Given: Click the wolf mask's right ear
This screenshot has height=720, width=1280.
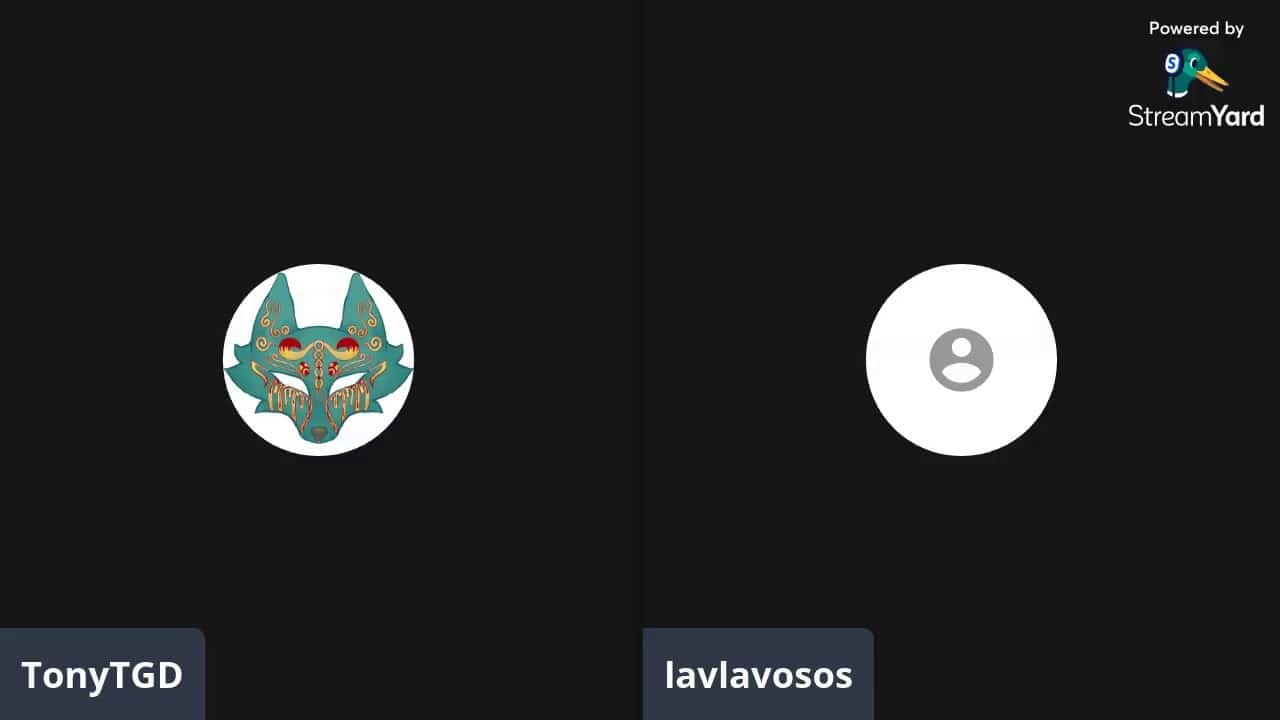Looking at the screenshot, I should click(x=358, y=300).
